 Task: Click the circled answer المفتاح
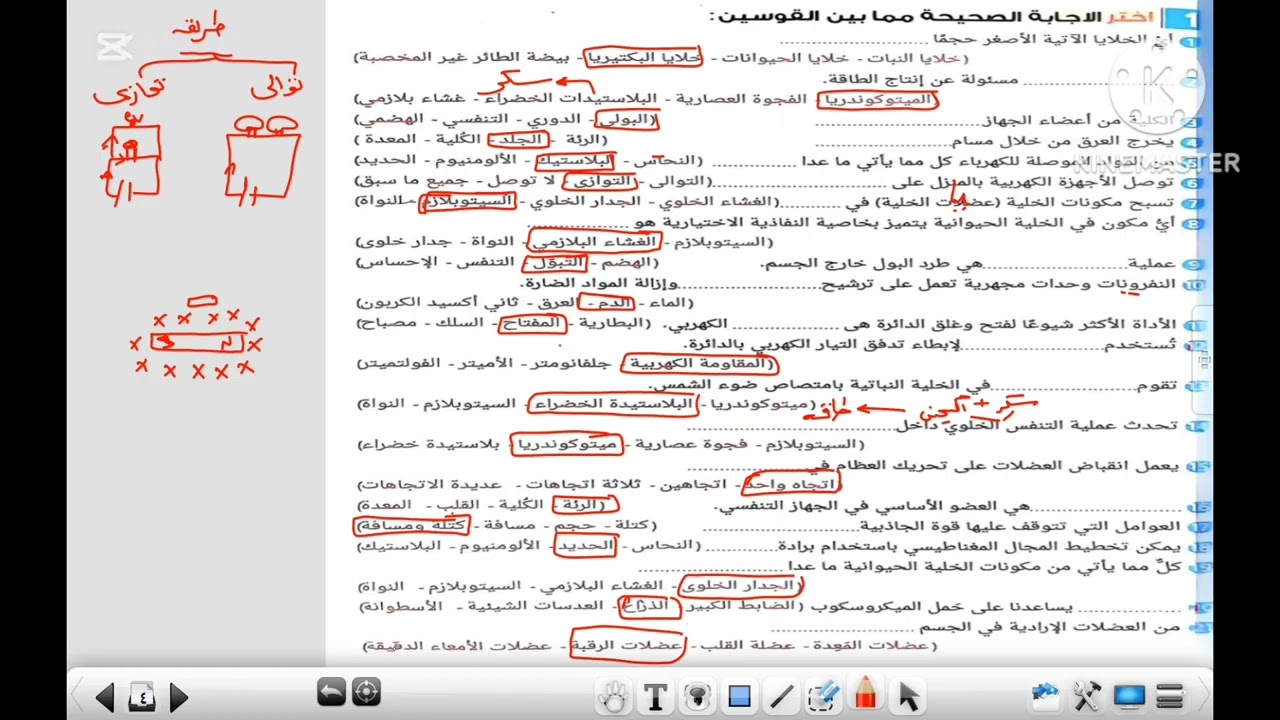tap(531, 324)
